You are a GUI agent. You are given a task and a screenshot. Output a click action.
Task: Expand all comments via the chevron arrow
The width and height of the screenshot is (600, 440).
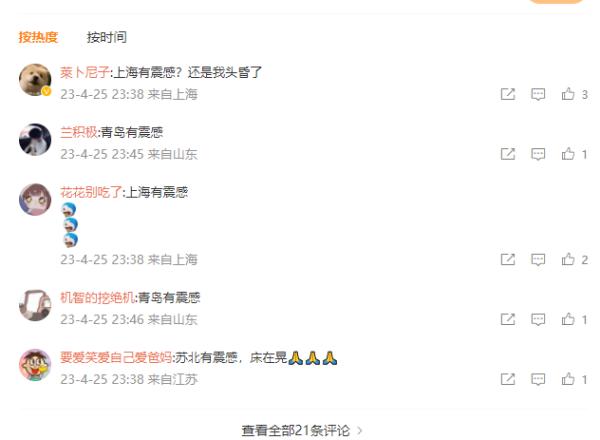coord(359,431)
